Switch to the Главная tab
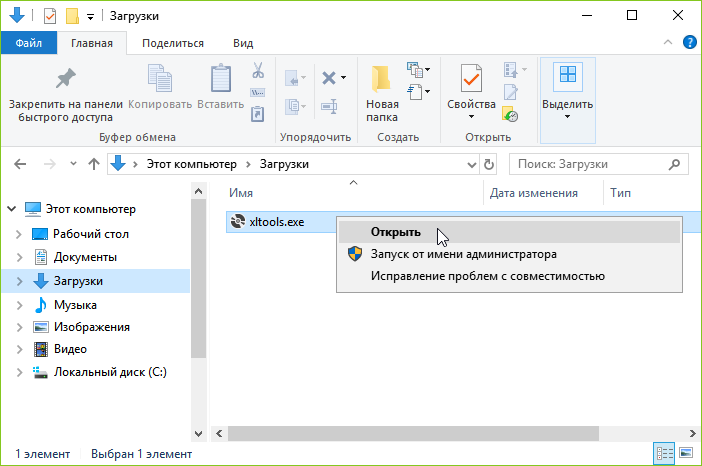Screen dimensions: 702x466 pyautogui.click(x=92, y=43)
